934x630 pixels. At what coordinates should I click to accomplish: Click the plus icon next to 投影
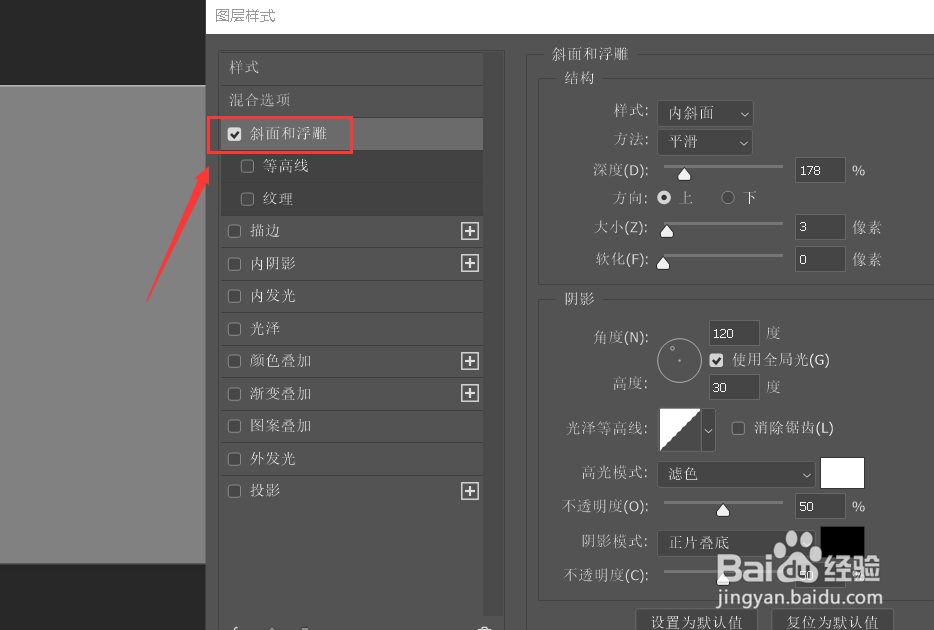click(x=470, y=491)
